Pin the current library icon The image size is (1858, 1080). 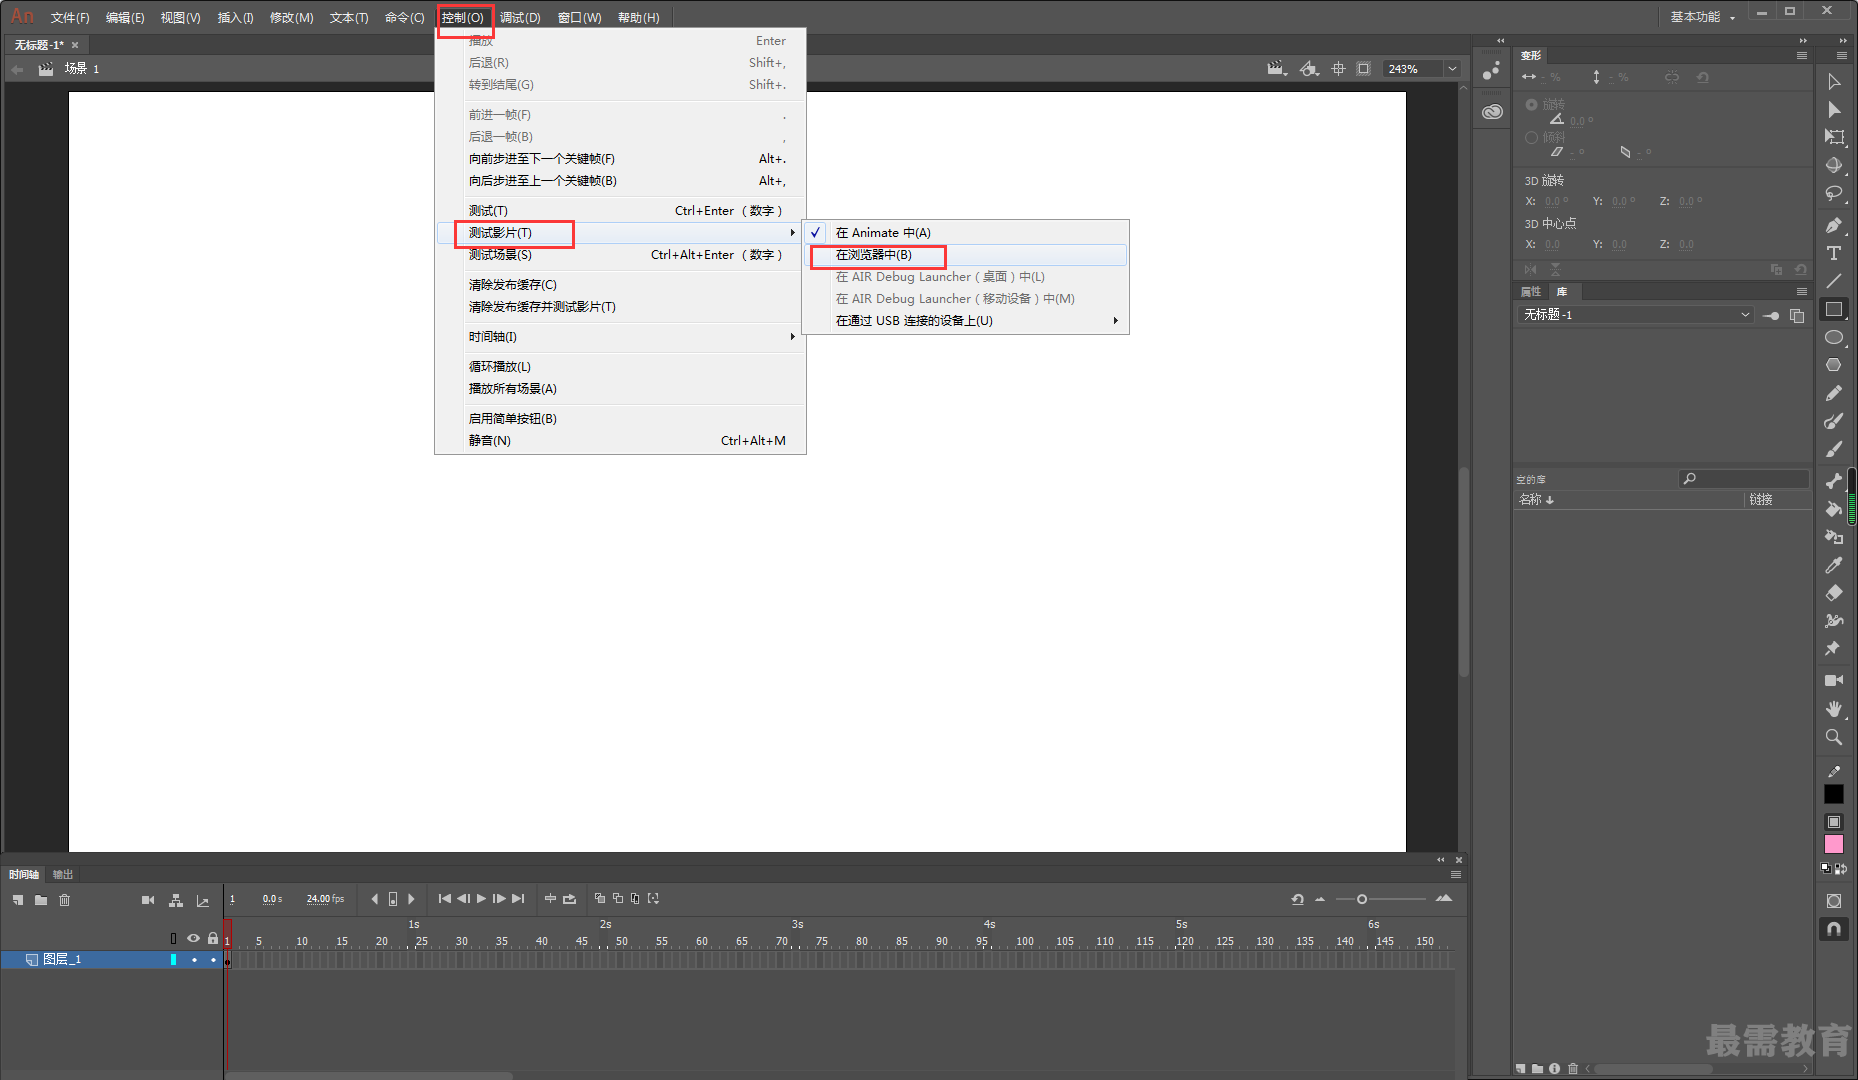point(1771,315)
